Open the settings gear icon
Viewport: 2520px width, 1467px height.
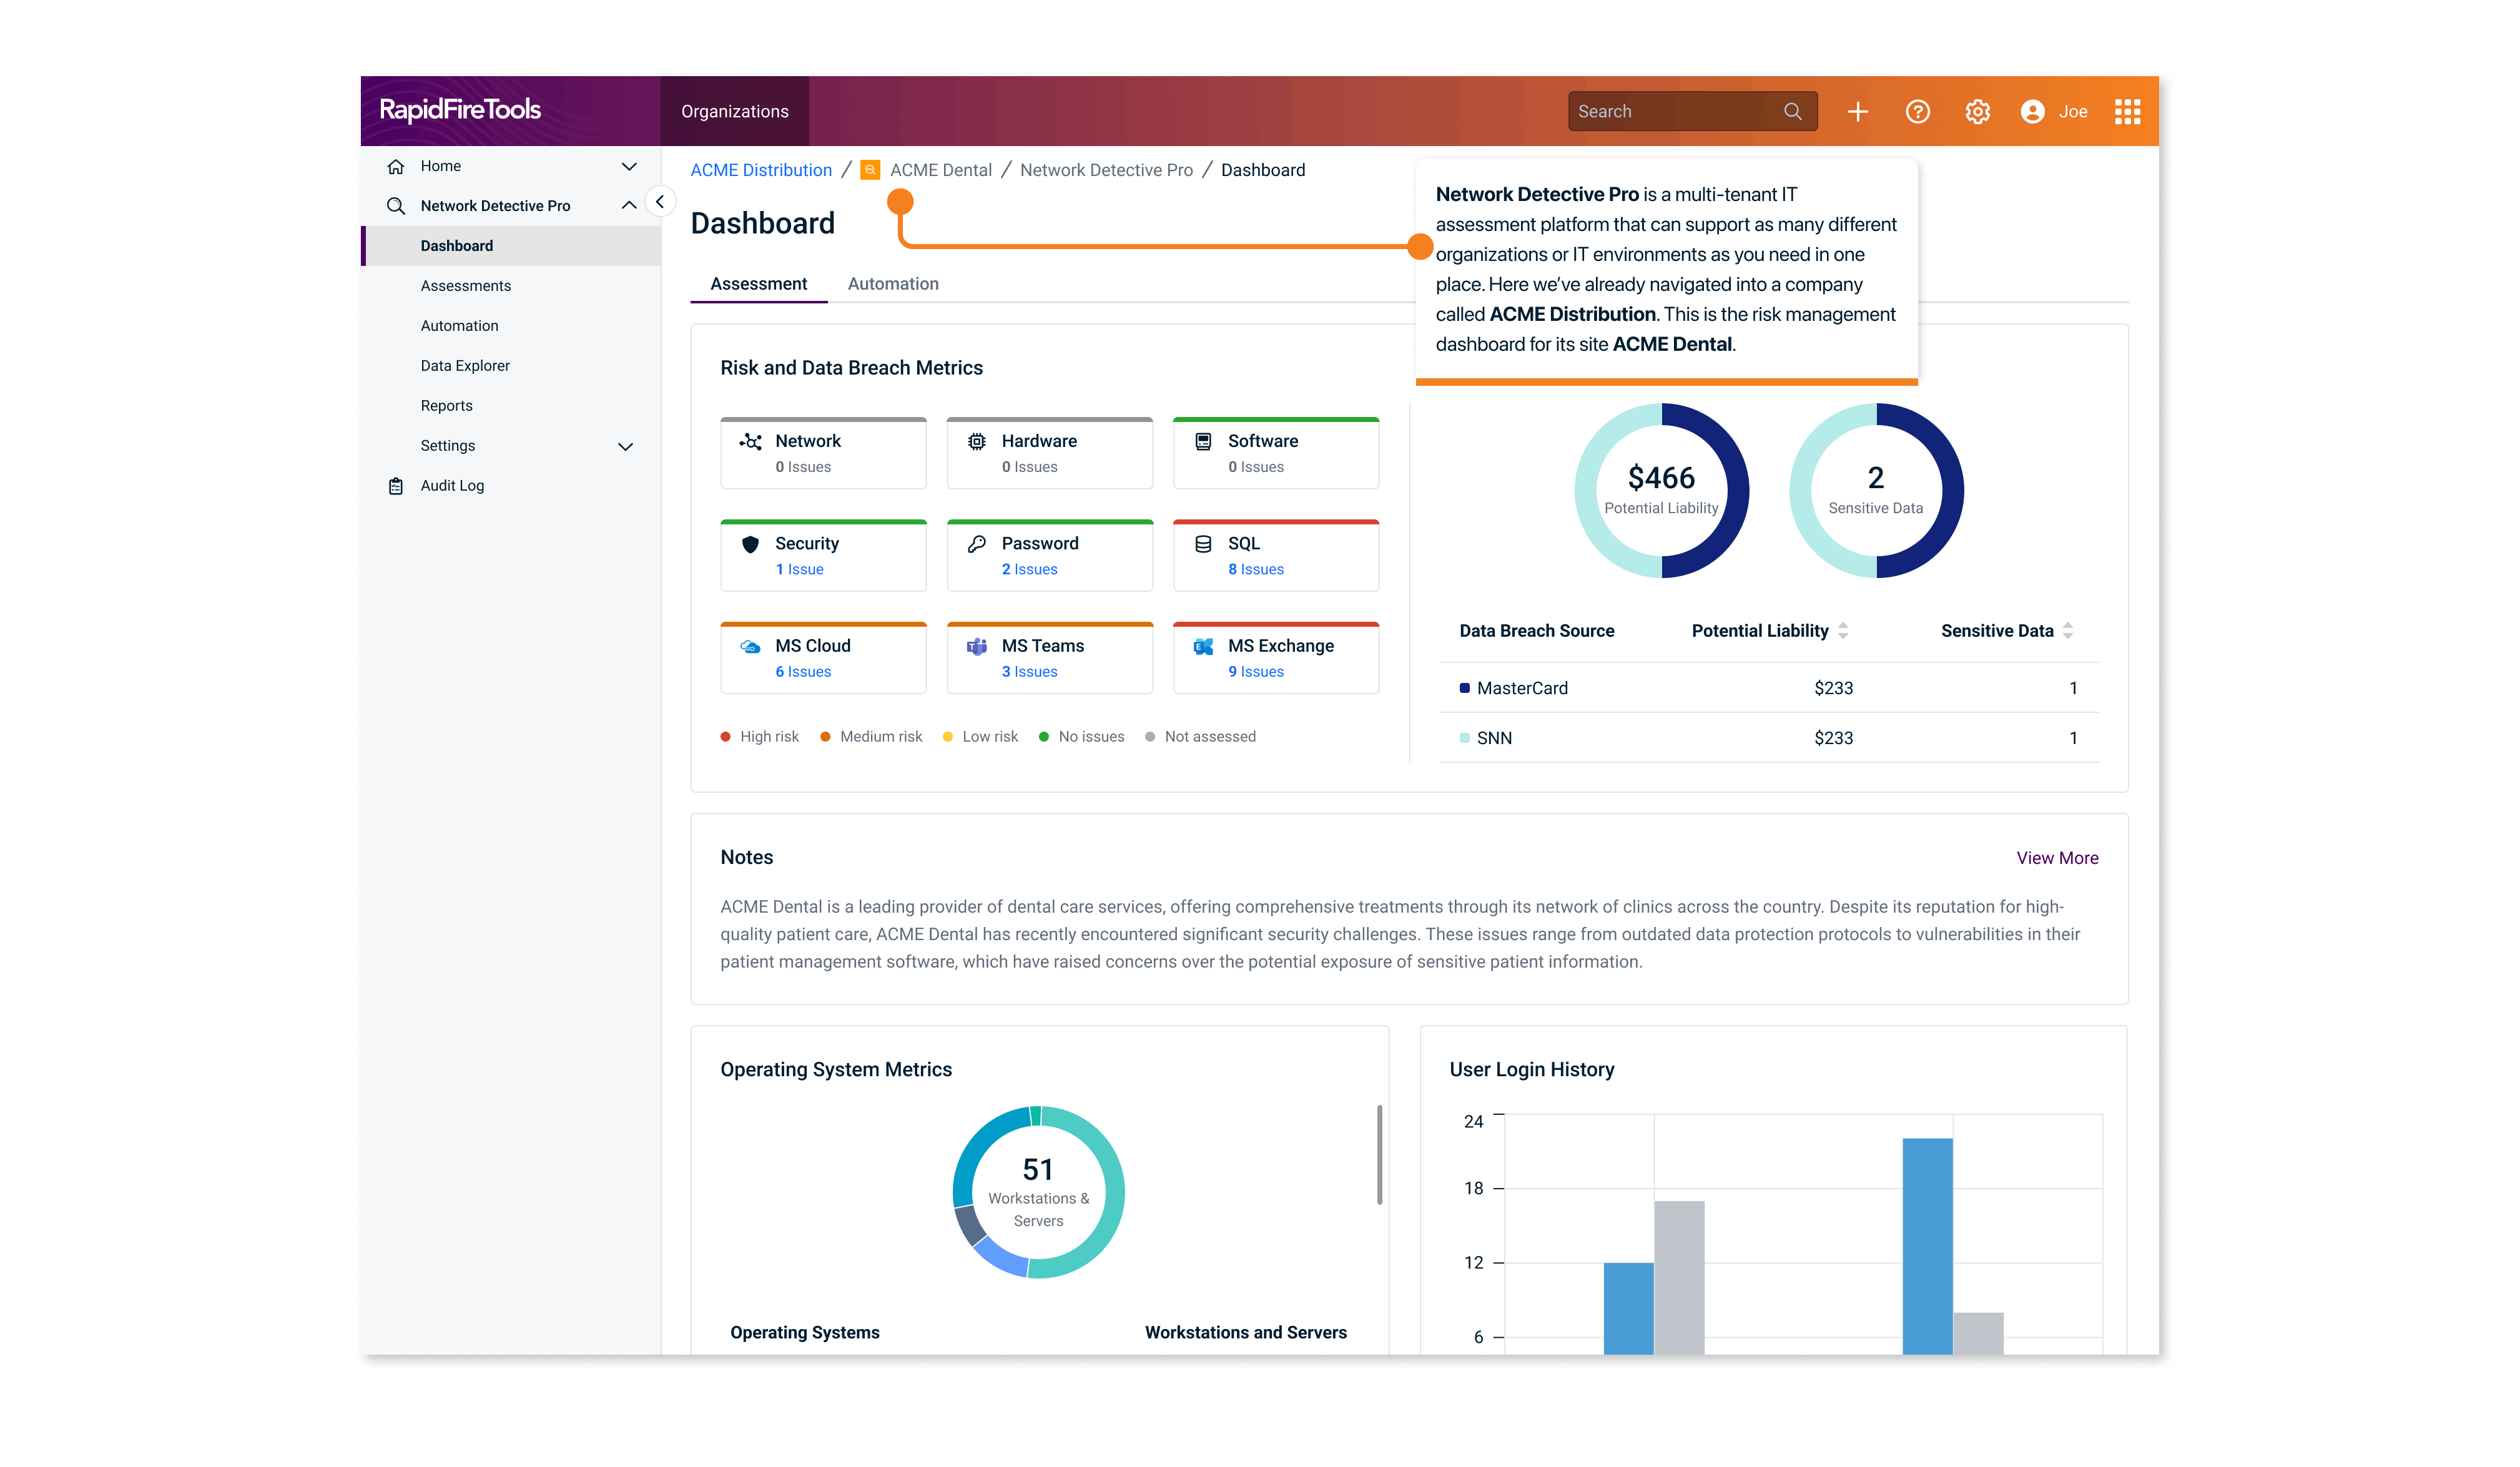1977,111
